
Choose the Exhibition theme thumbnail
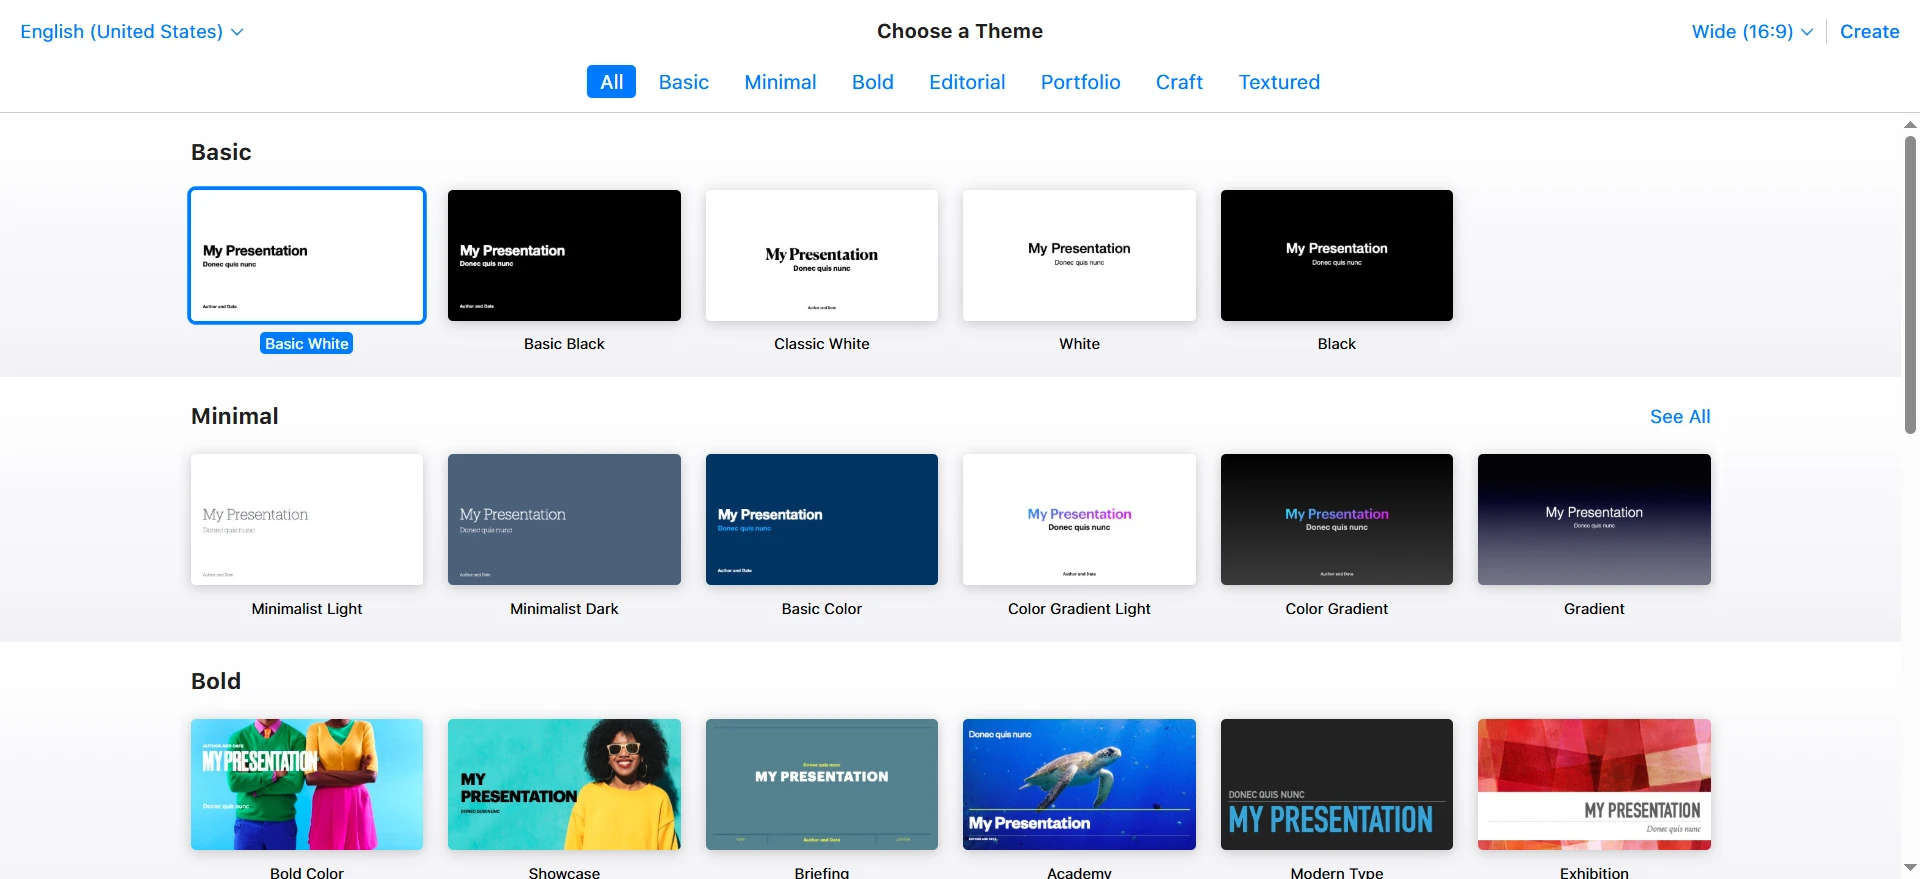coord(1594,785)
